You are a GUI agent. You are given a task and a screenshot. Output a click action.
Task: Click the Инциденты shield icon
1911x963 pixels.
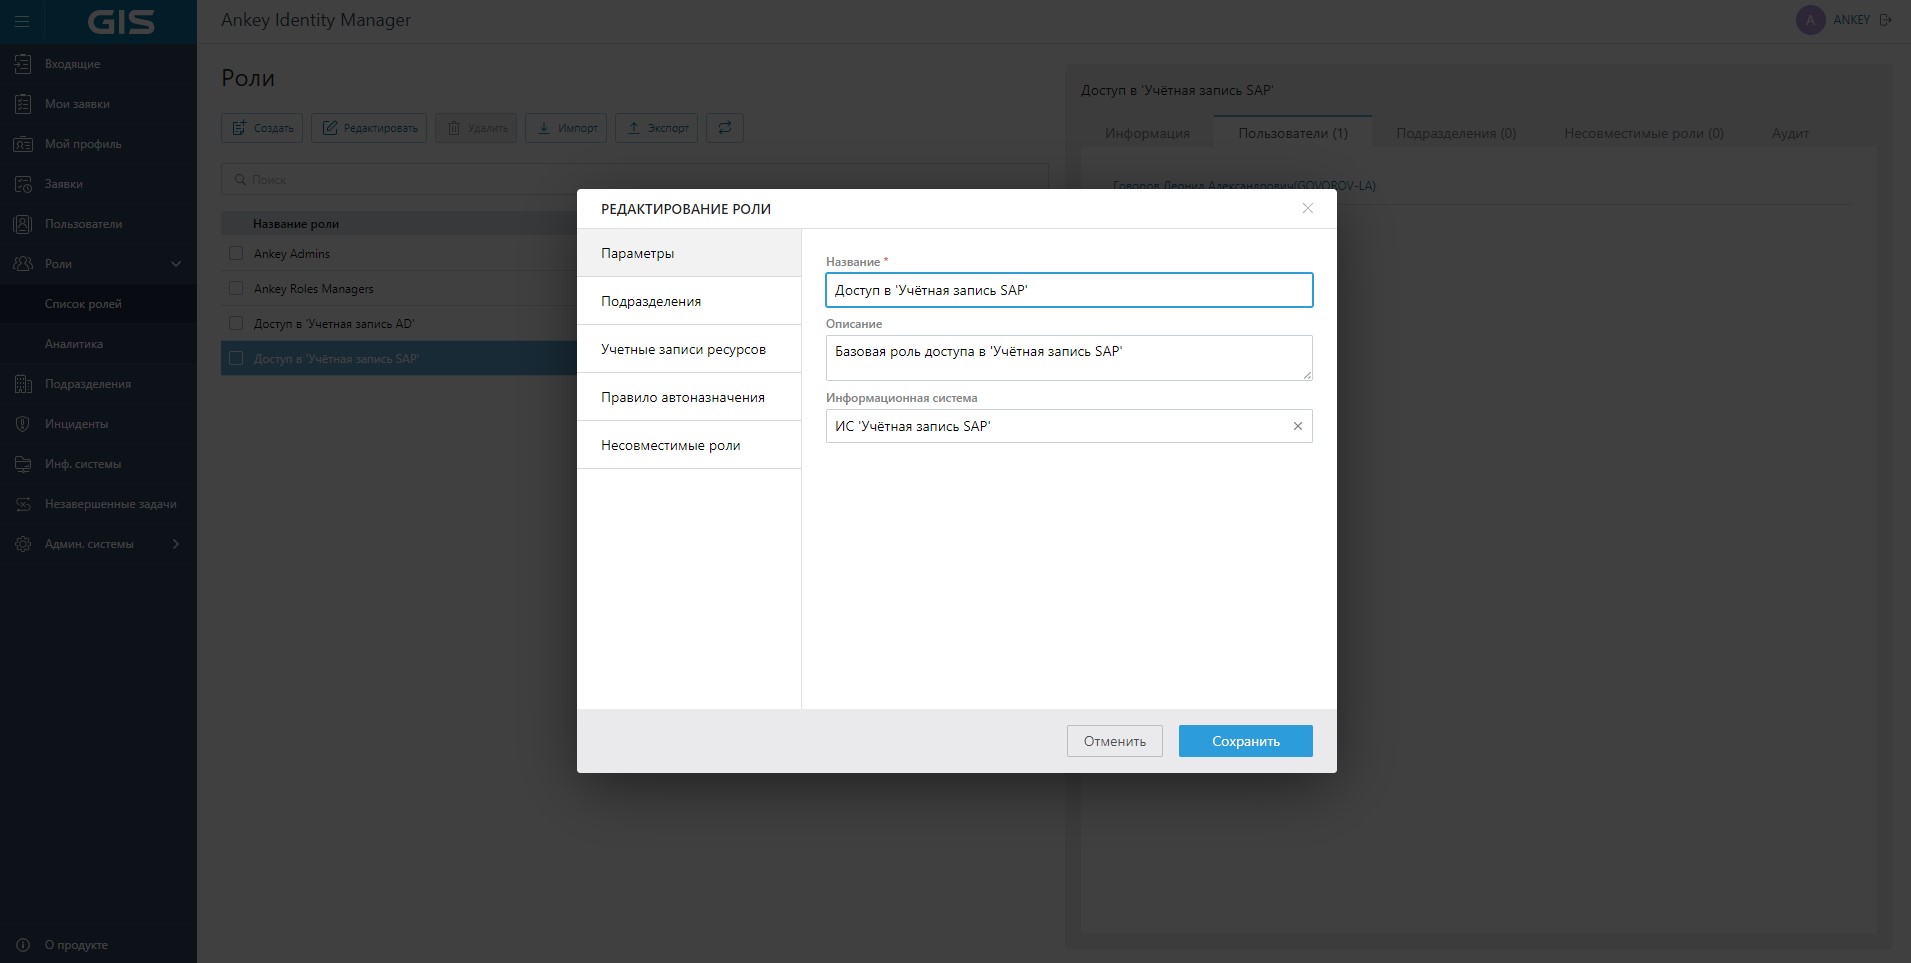point(23,424)
